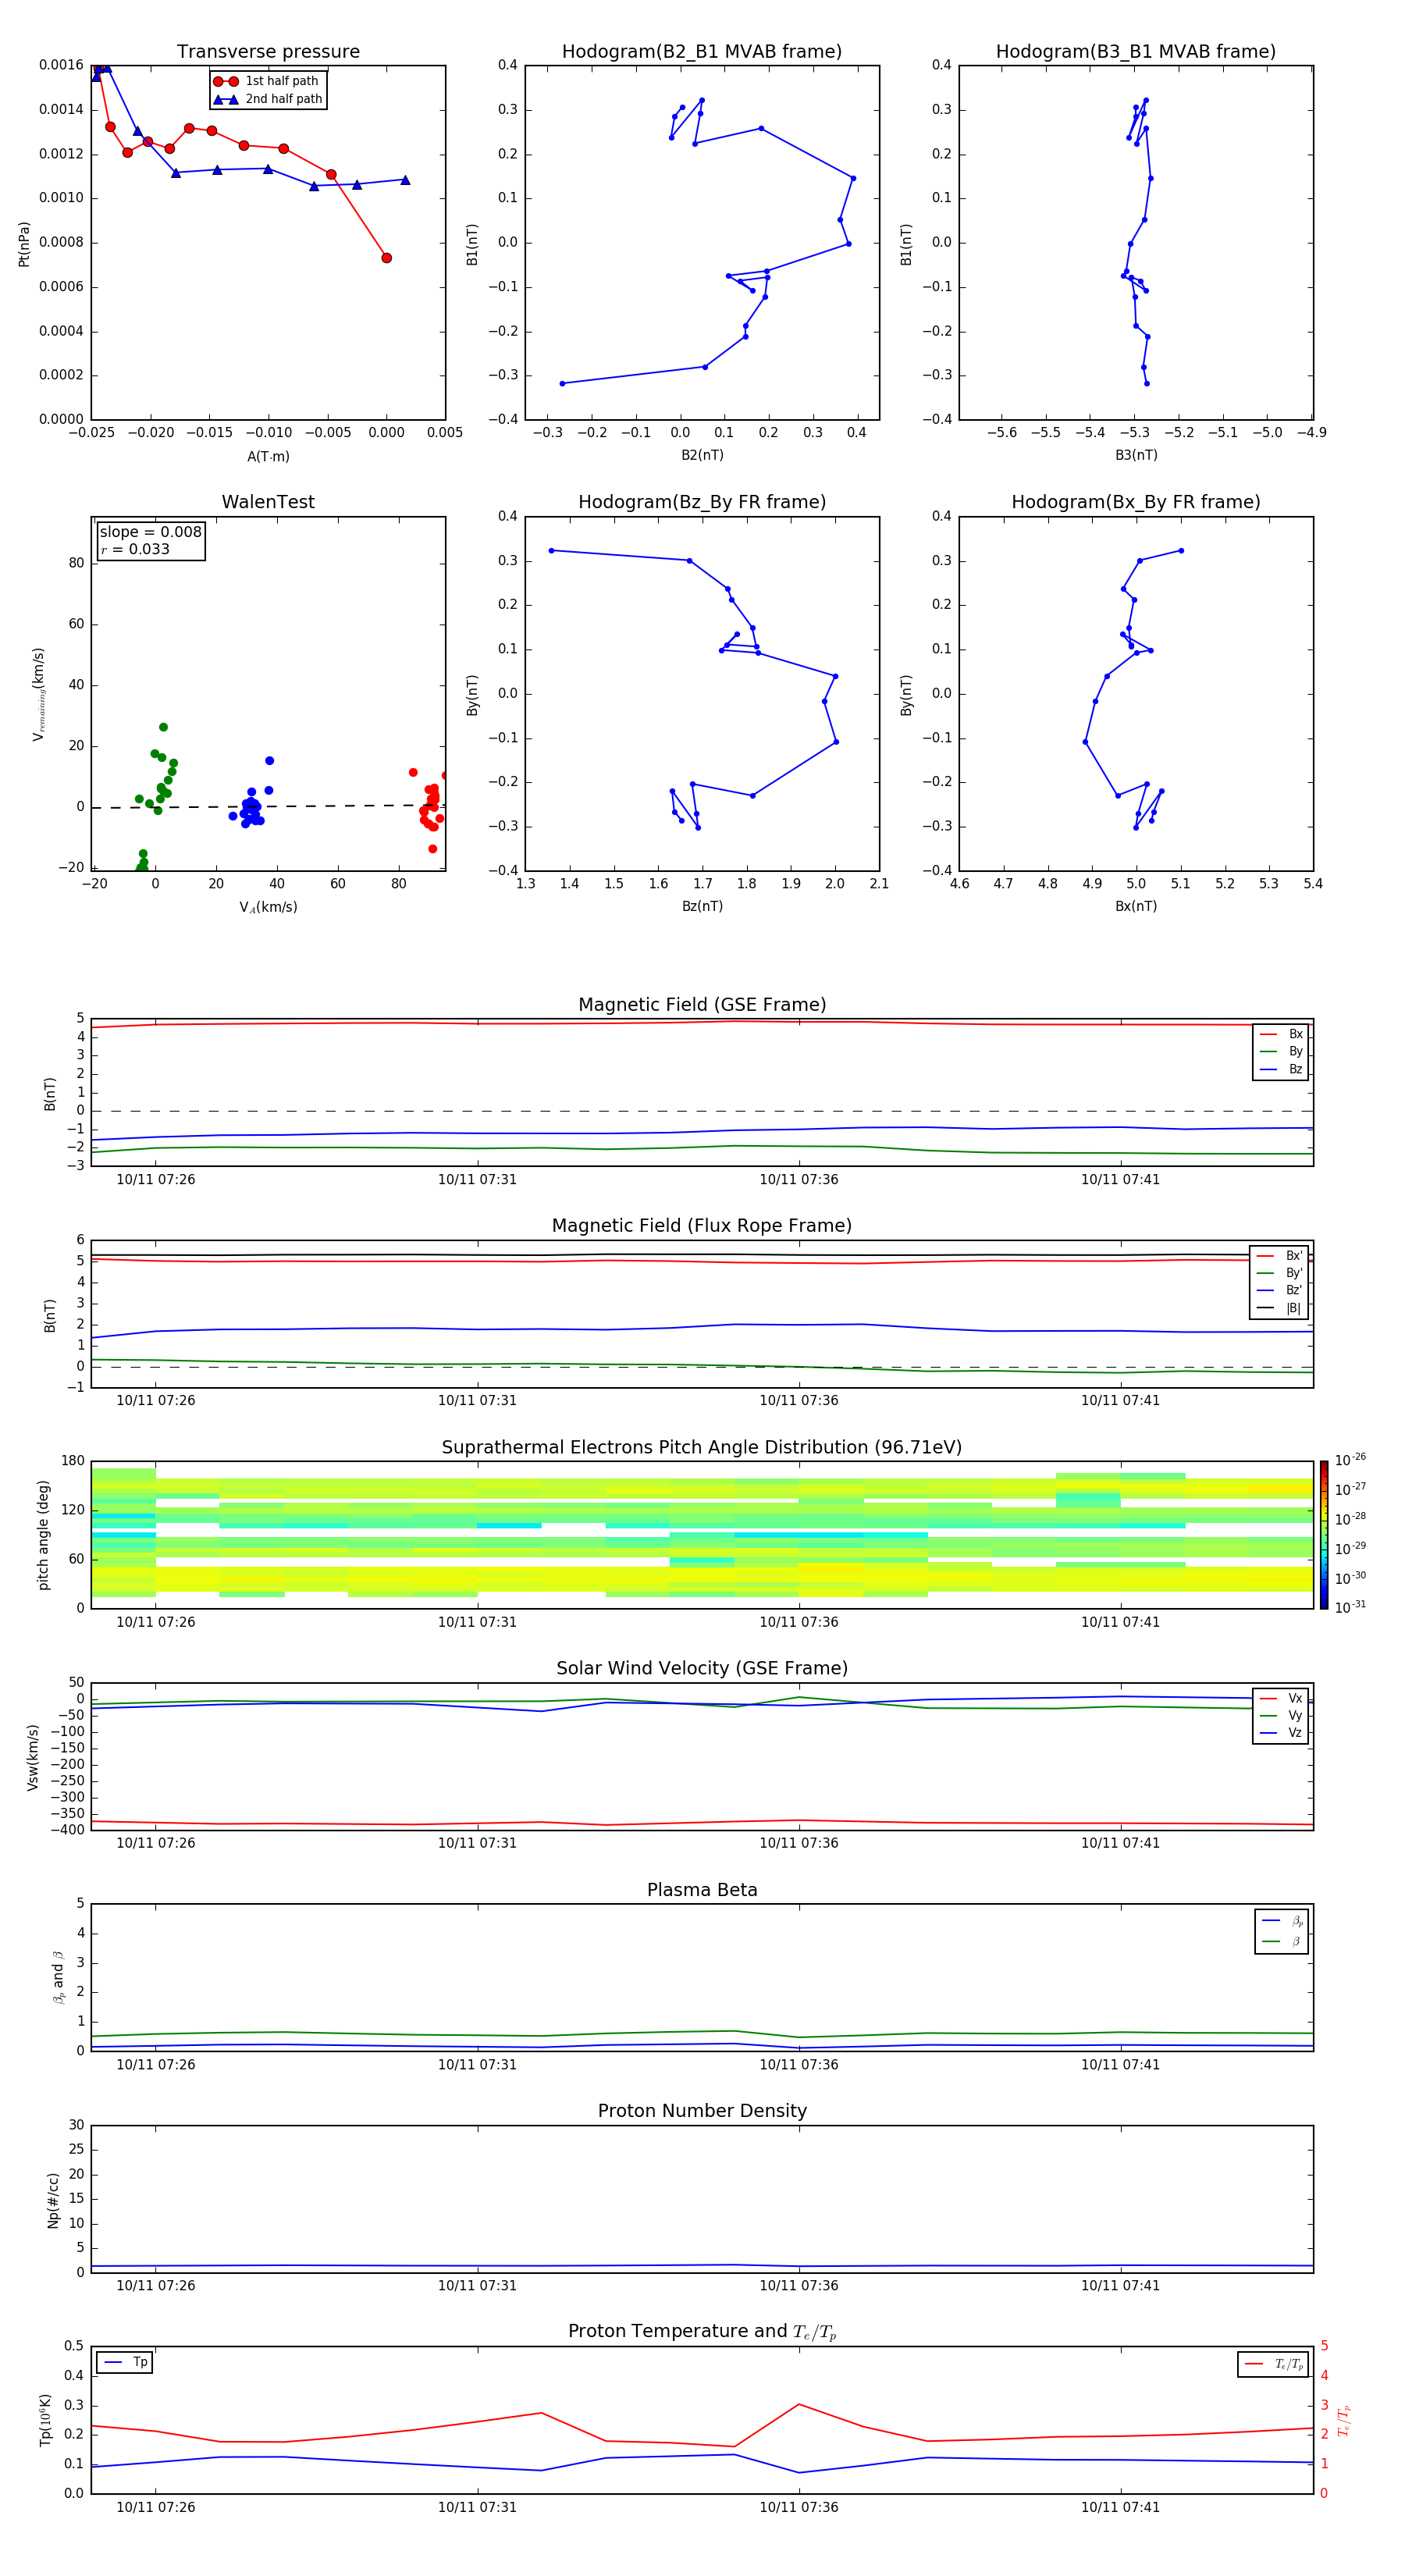The height and width of the screenshot is (2576, 1405).
Task: Click the 'Hodogram(B3_B1 MVAB frame)' title
Action: point(1135,51)
